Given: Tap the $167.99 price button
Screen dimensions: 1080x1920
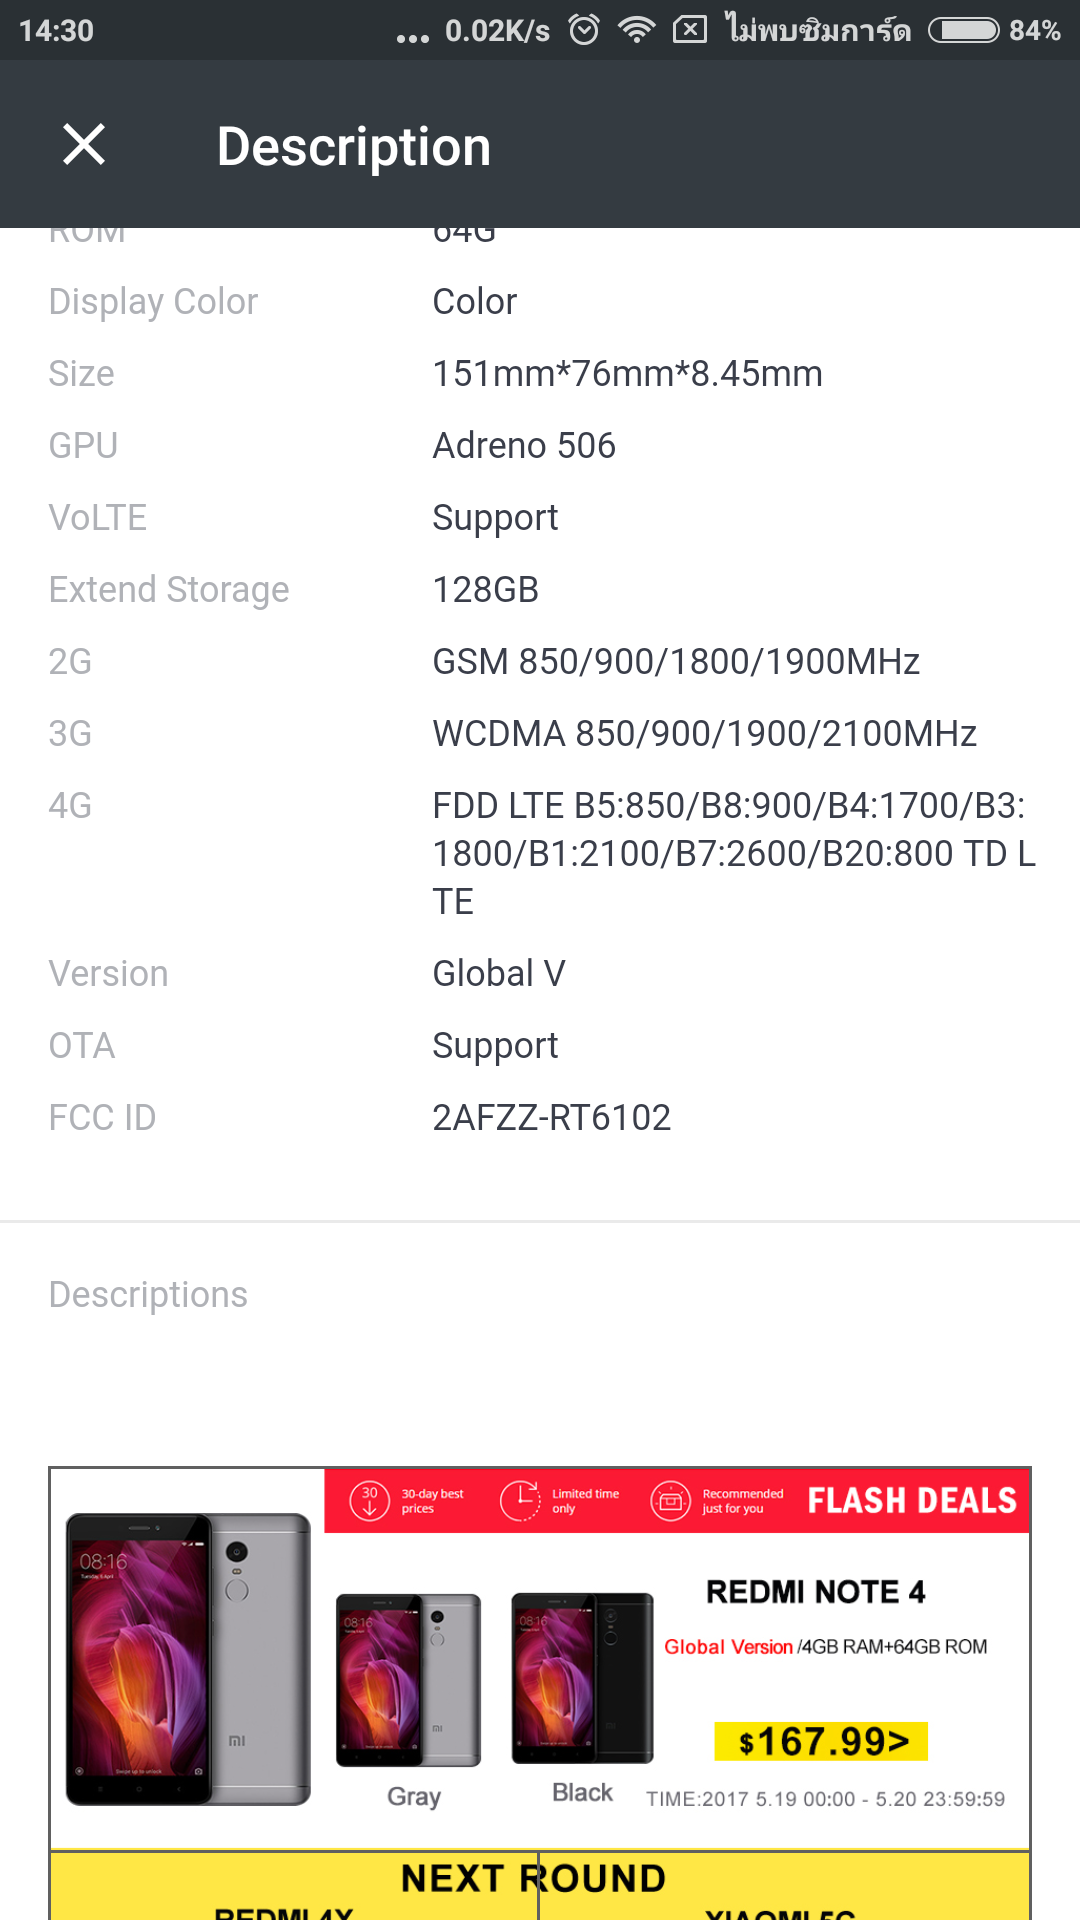Looking at the screenshot, I should [821, 1741].
